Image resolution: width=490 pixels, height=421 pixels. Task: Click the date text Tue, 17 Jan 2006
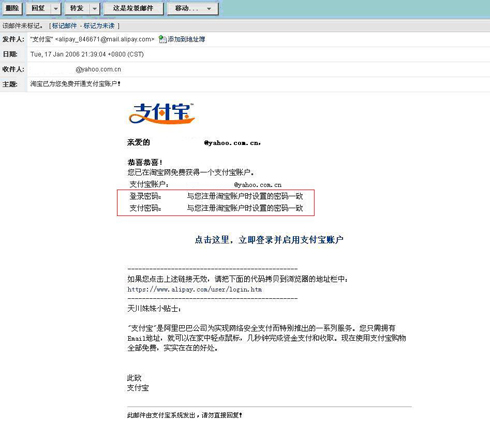(55, 54)
